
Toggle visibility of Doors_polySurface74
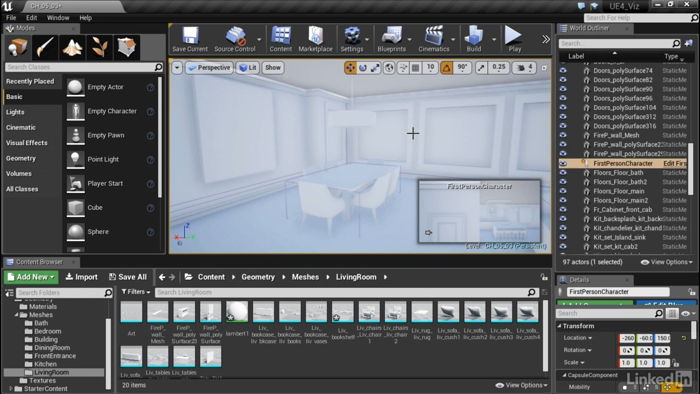tap(563, 71)
